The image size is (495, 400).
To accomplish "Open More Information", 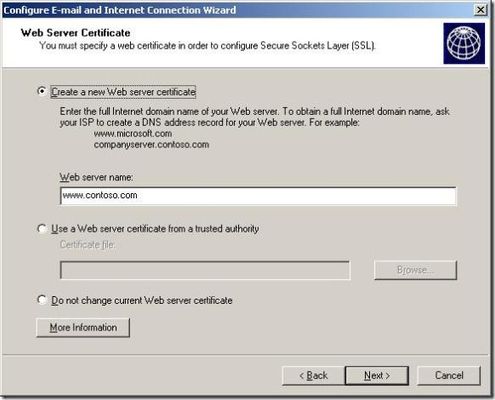I will (x=83, y=327).
